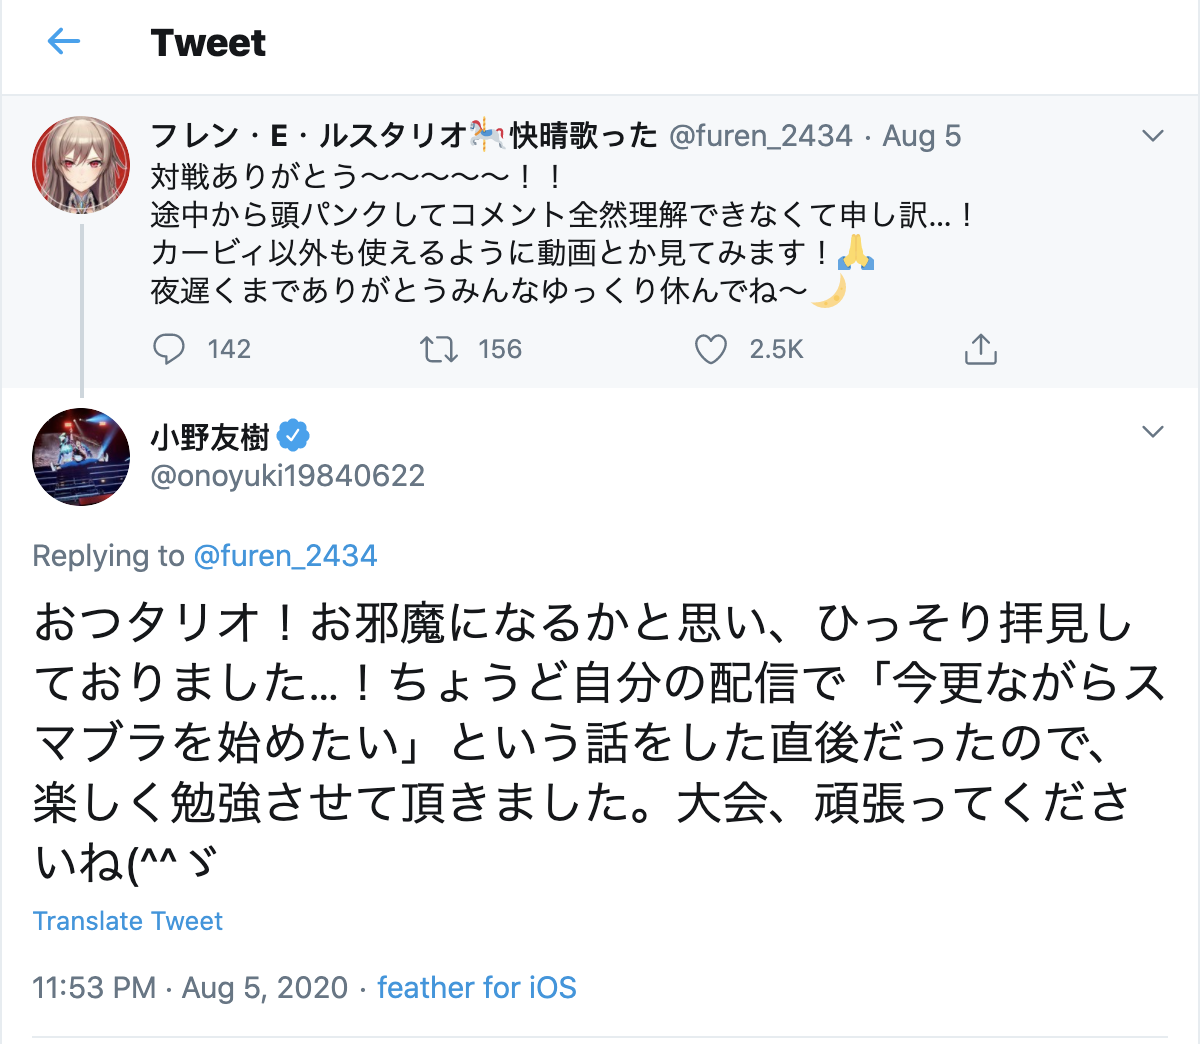This screenshot has width=1202, height=1044.
Task: Open フレン・E・ルスタリオ's profile avatar
Action: (81, 165)
